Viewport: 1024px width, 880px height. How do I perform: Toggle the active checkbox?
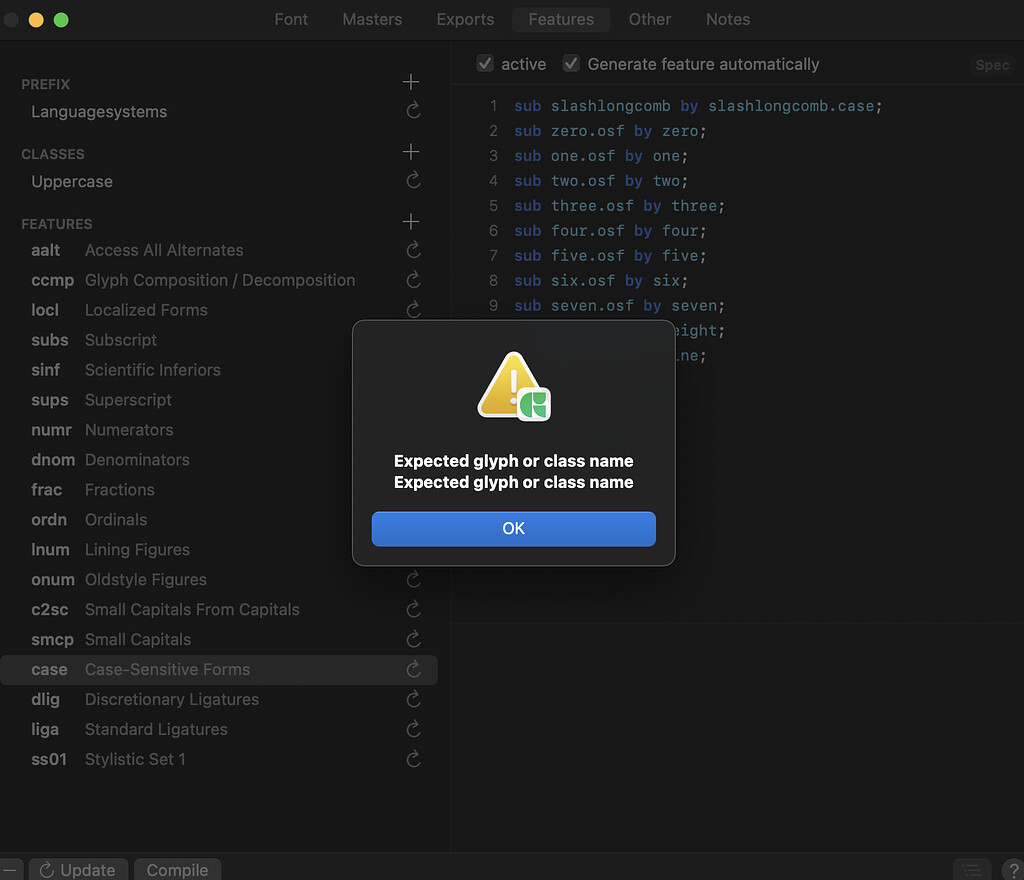click(486, 64)
